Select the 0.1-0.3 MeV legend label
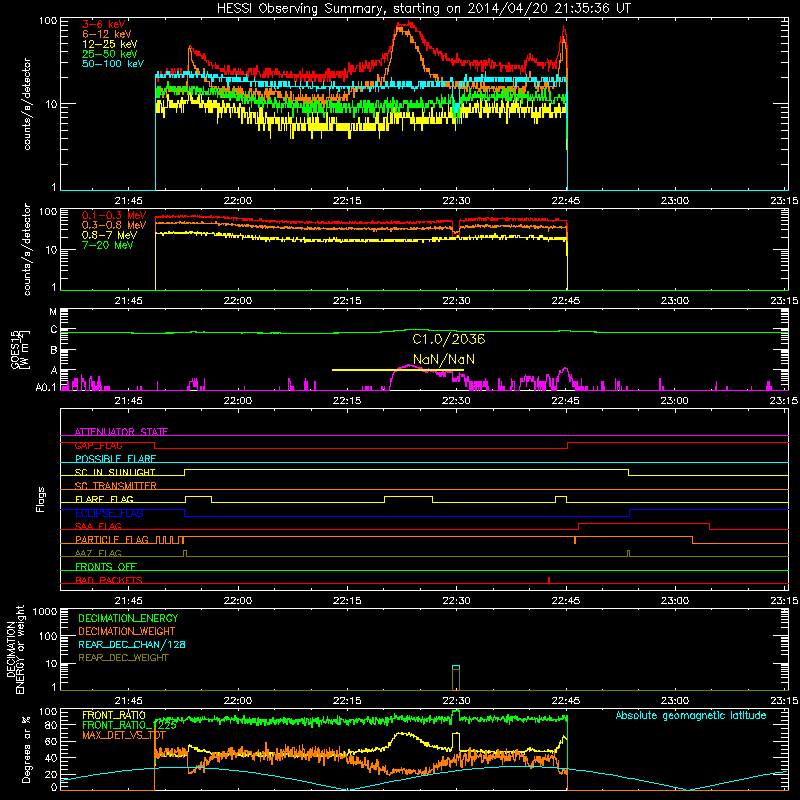The image size is (800, 800). [114, 215]
